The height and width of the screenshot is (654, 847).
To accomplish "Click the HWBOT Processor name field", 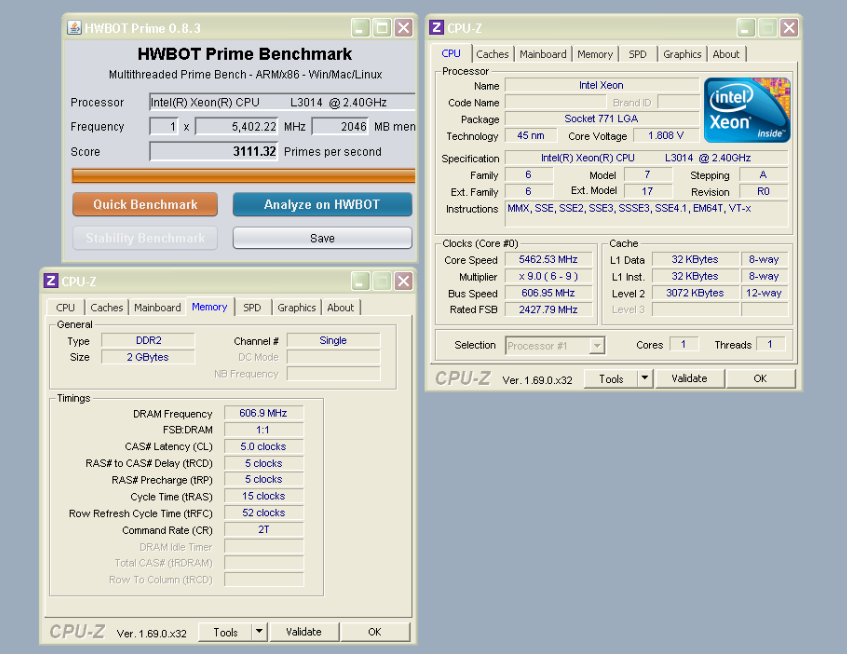I will pyautogui.click(x=282, y=102).
